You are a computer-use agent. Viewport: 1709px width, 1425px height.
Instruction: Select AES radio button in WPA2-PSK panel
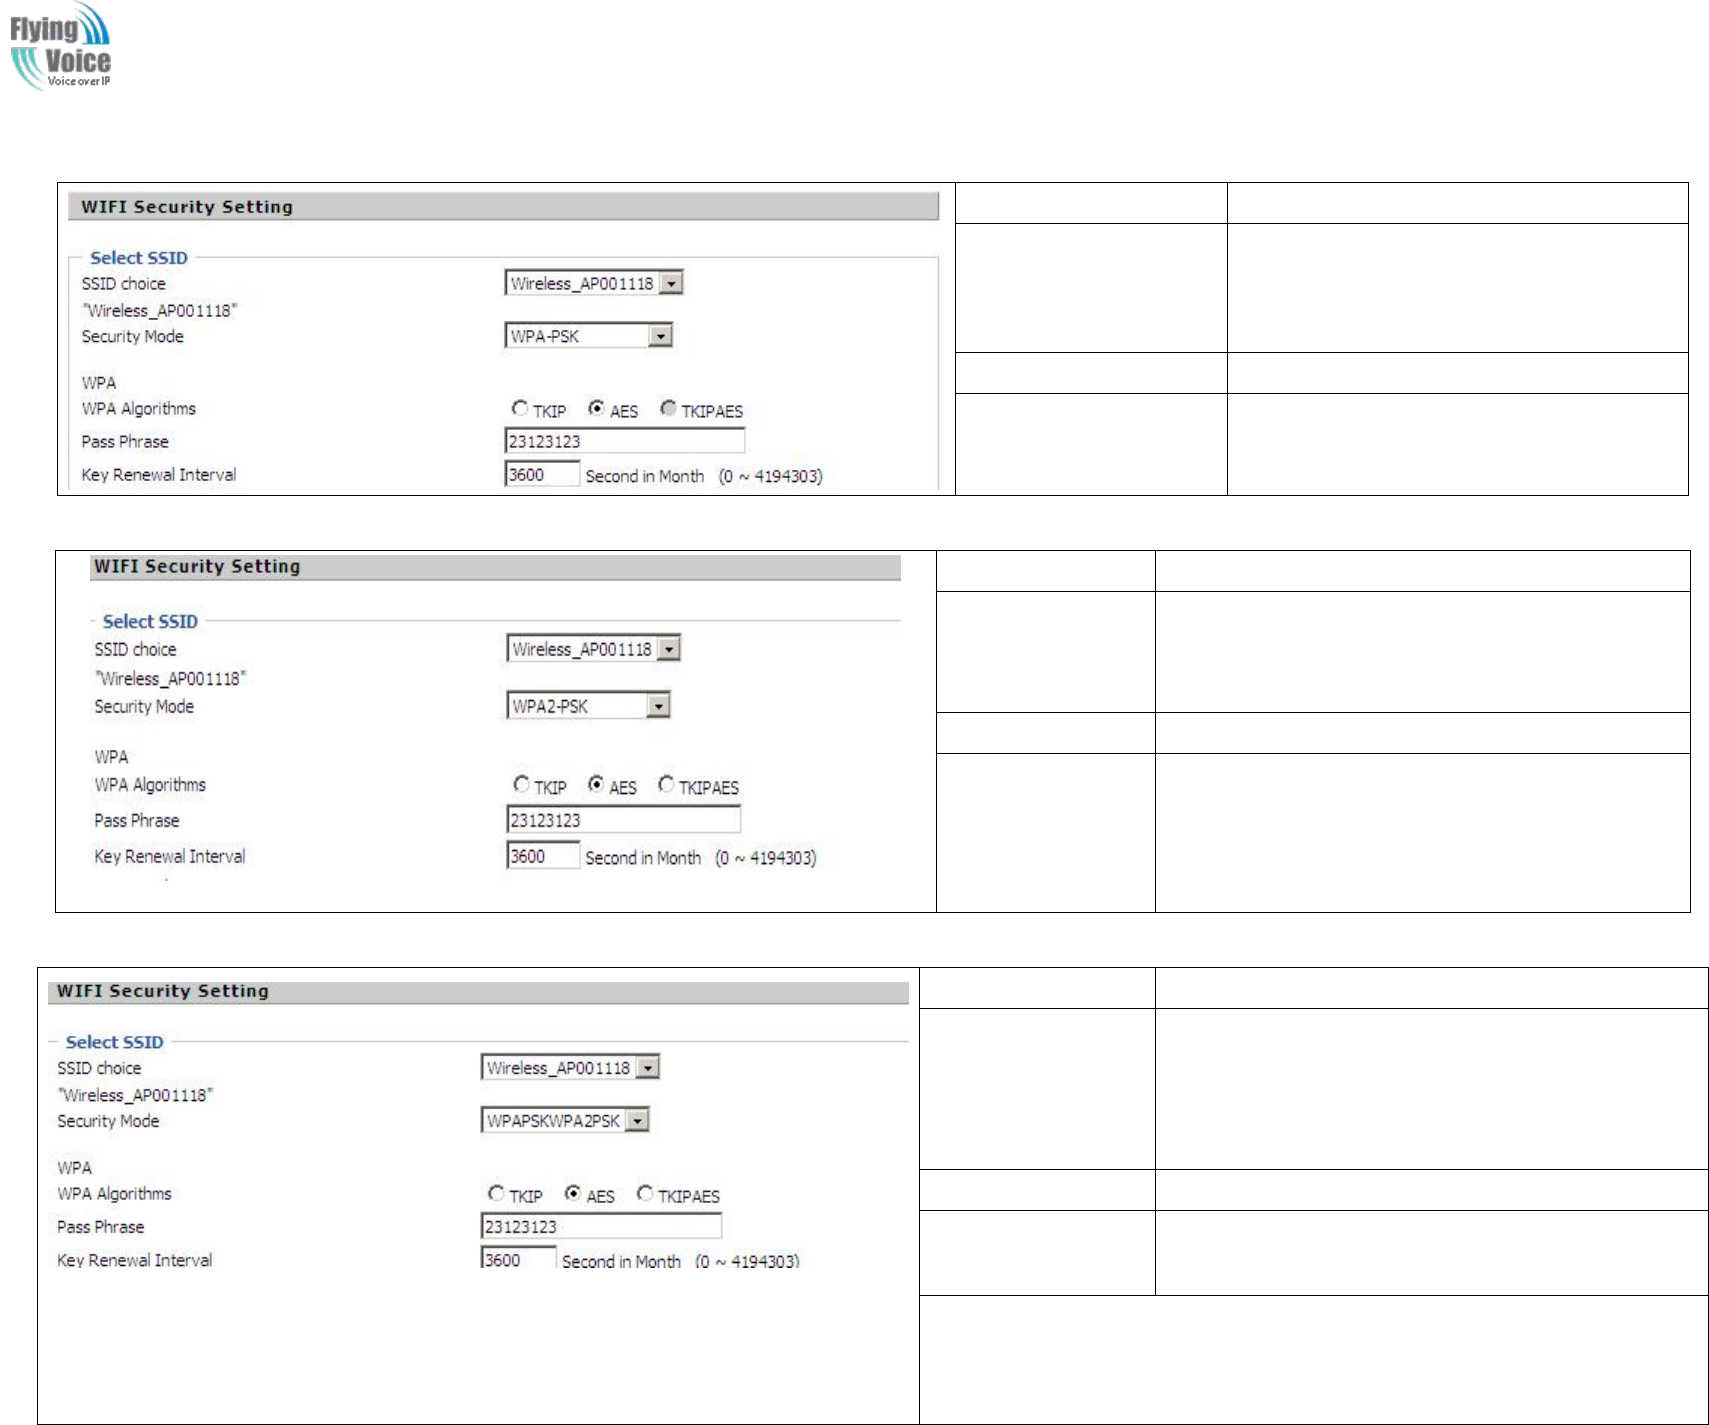click(596, 785)
